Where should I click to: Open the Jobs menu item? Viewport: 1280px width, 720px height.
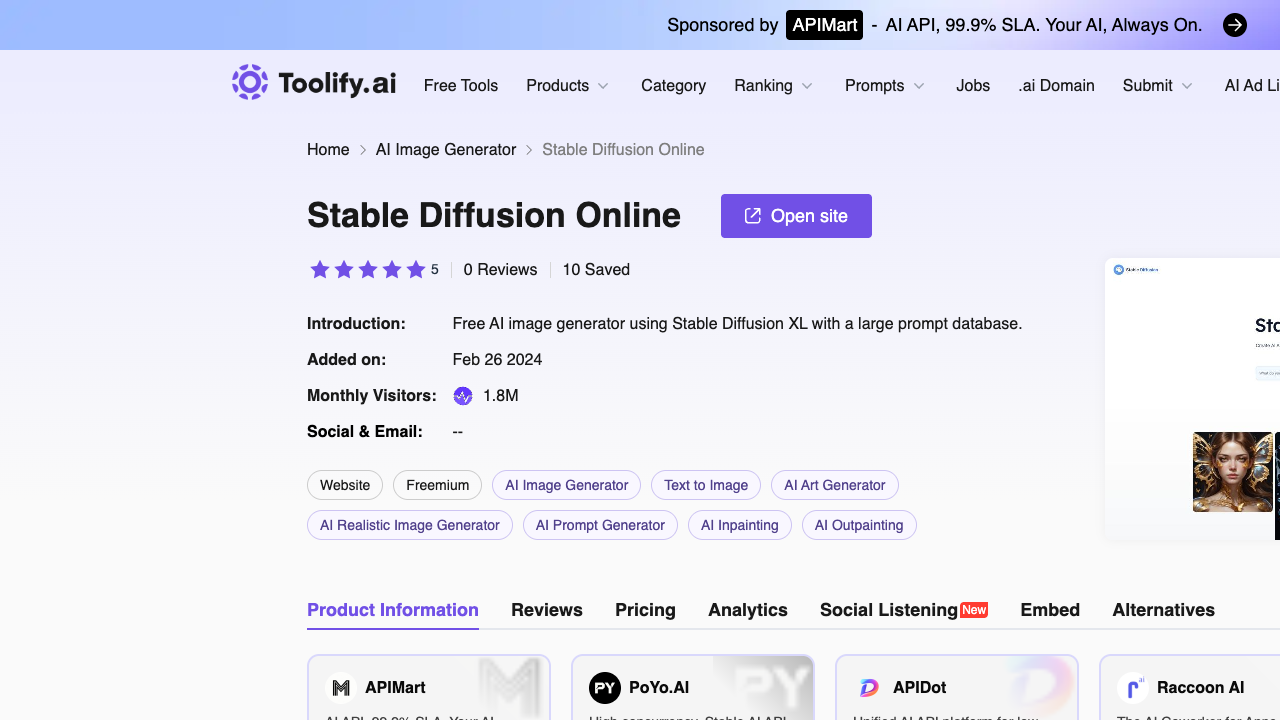coord(973,86)
